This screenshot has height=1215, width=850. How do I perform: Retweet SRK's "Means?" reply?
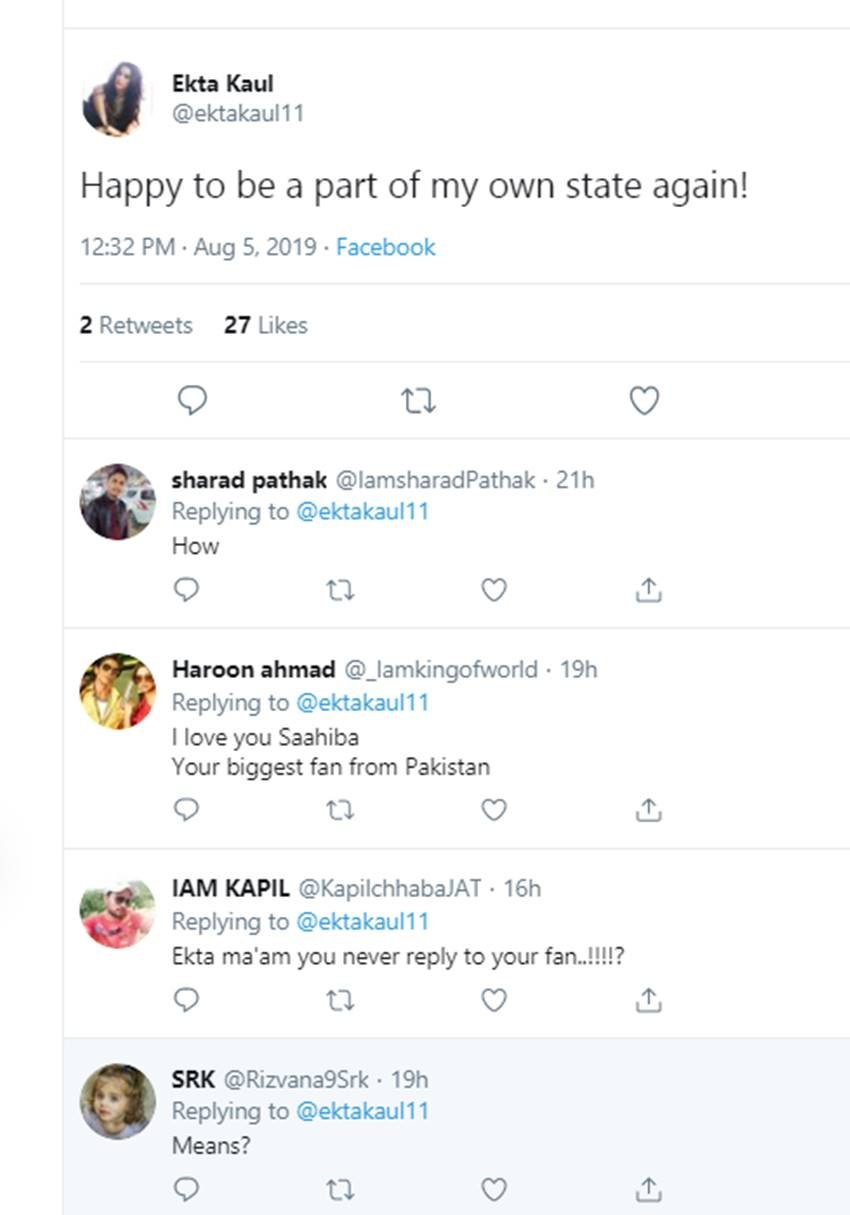tap(340, 1189)
